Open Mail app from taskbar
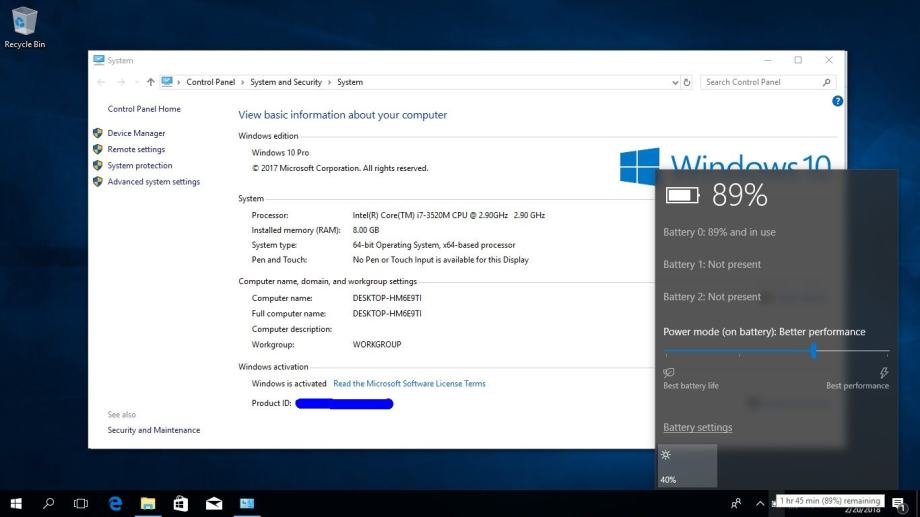This screenshot has height=517, width=920. (x=214, y=504)
